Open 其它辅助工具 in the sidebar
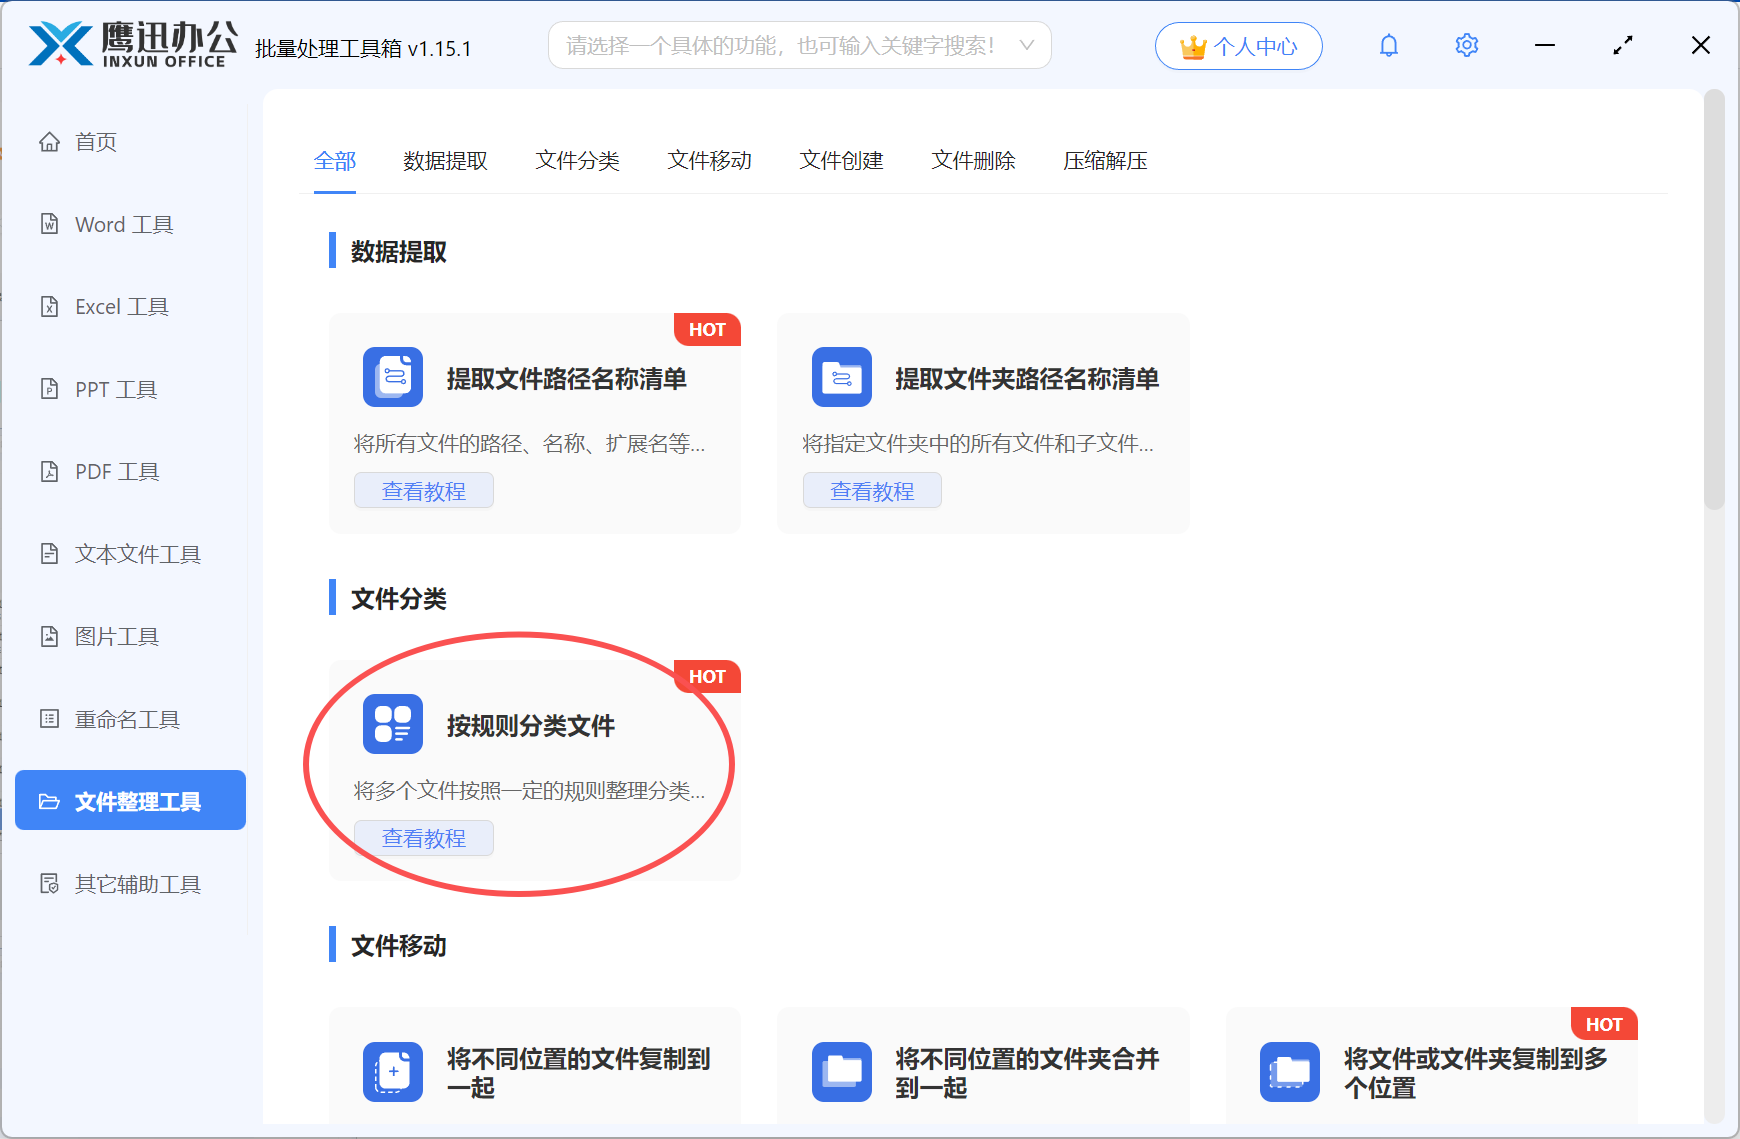1740x1139 pixels. click(x=130, y=884)
